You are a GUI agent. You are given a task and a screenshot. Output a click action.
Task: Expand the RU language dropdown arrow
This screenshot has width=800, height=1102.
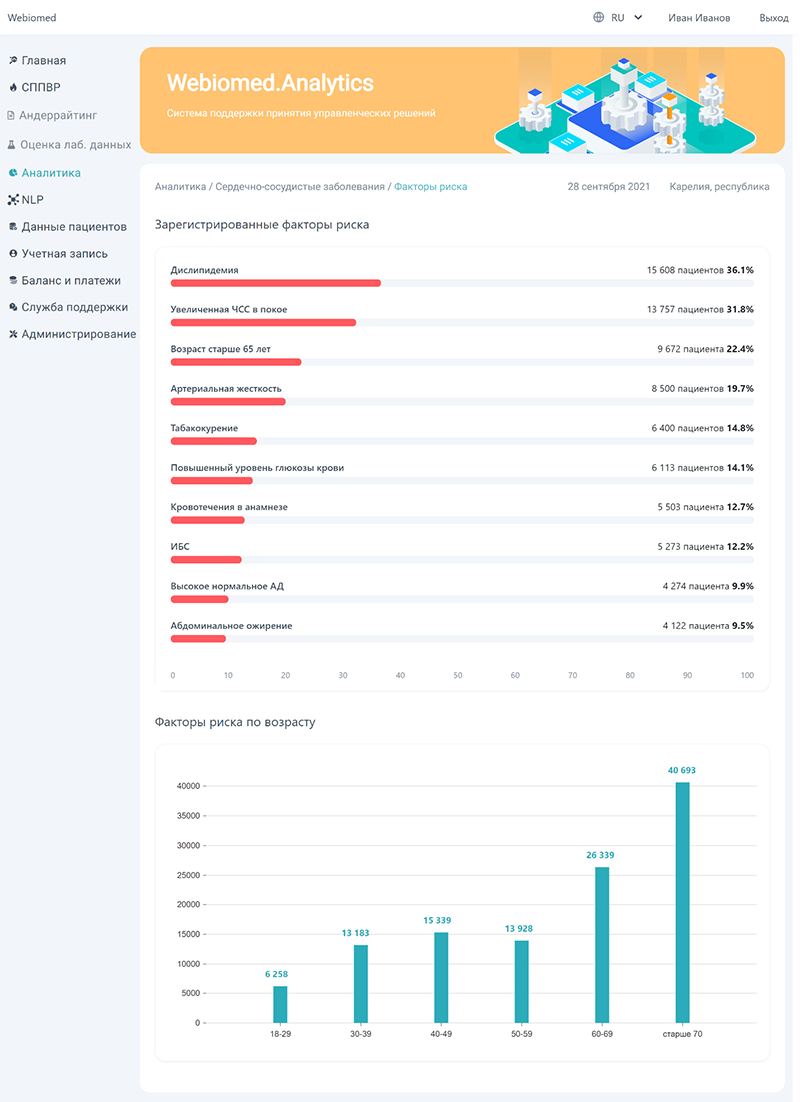coord(638,18)
